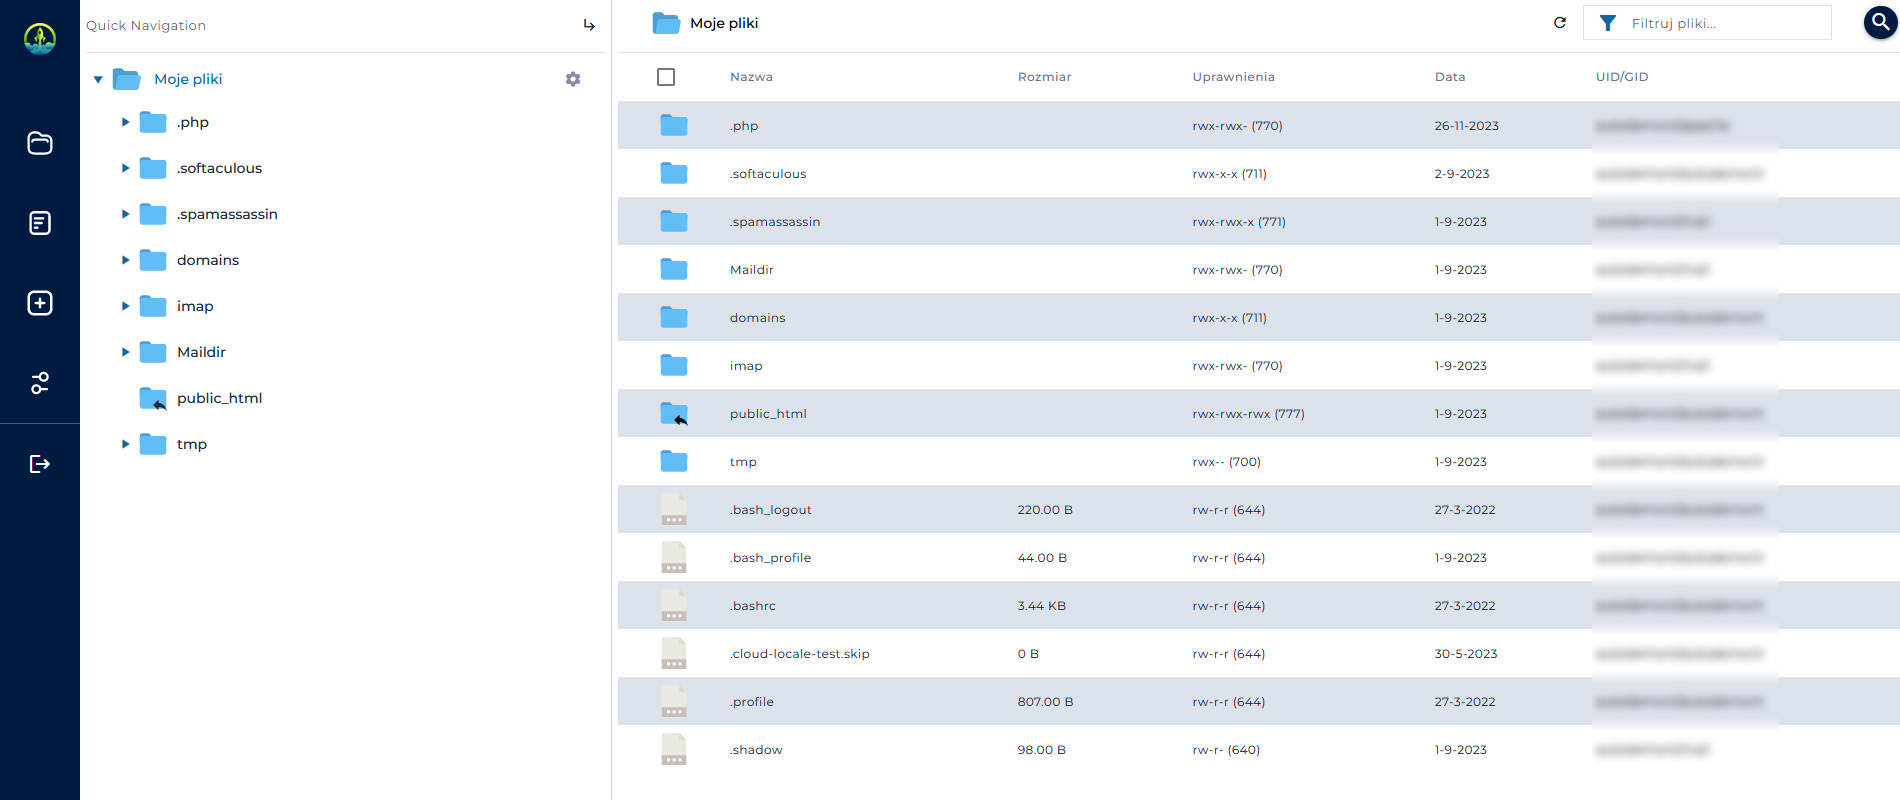Open the settings sliders sidebar icon
Screen dimensions: 1900x800
tap(40, 383)
